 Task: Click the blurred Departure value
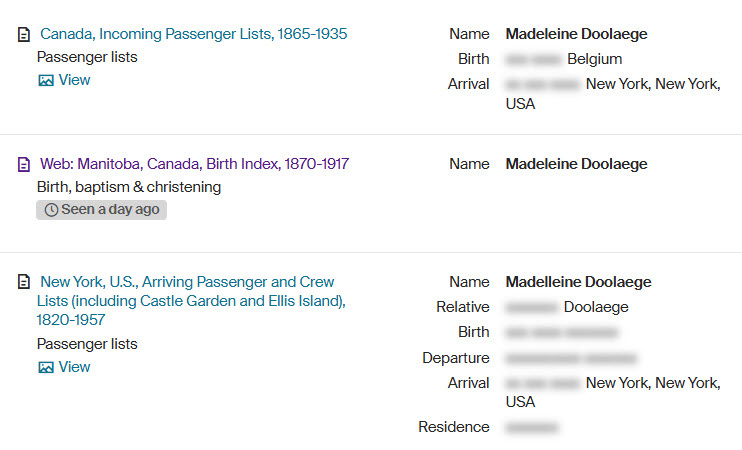tap(571, 358)
